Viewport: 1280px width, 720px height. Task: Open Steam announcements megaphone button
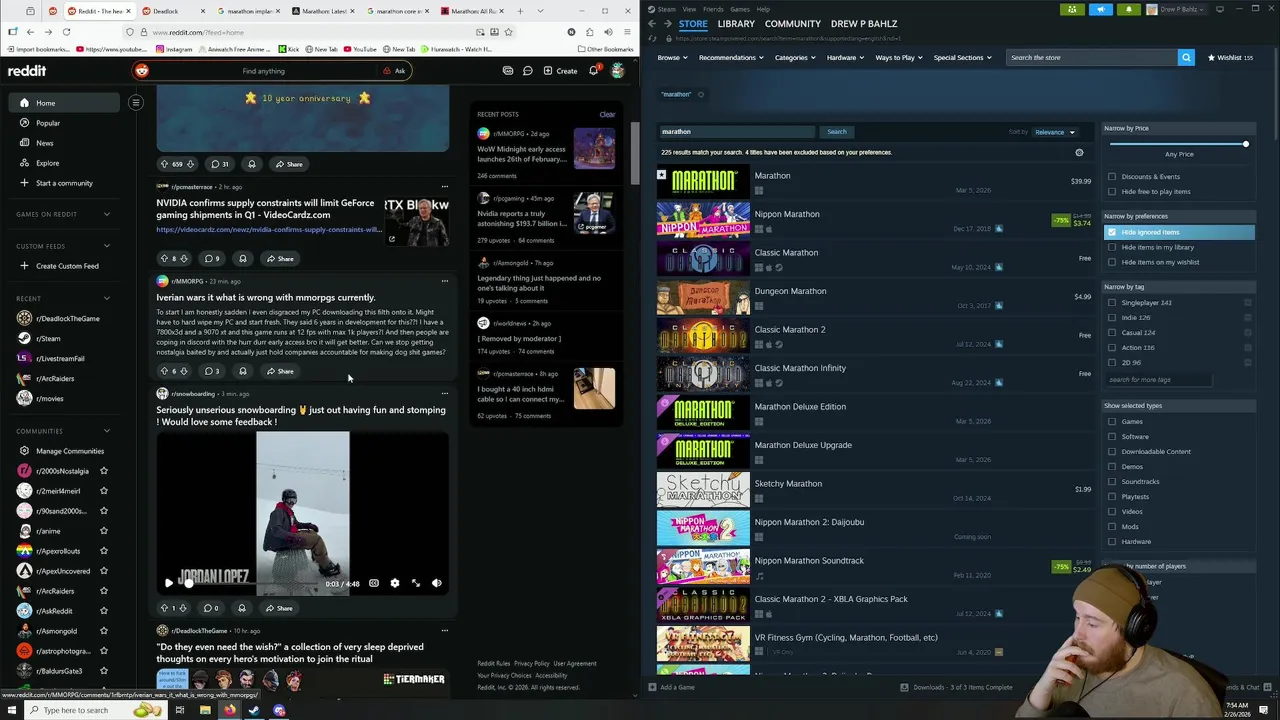coord(1100,9)
